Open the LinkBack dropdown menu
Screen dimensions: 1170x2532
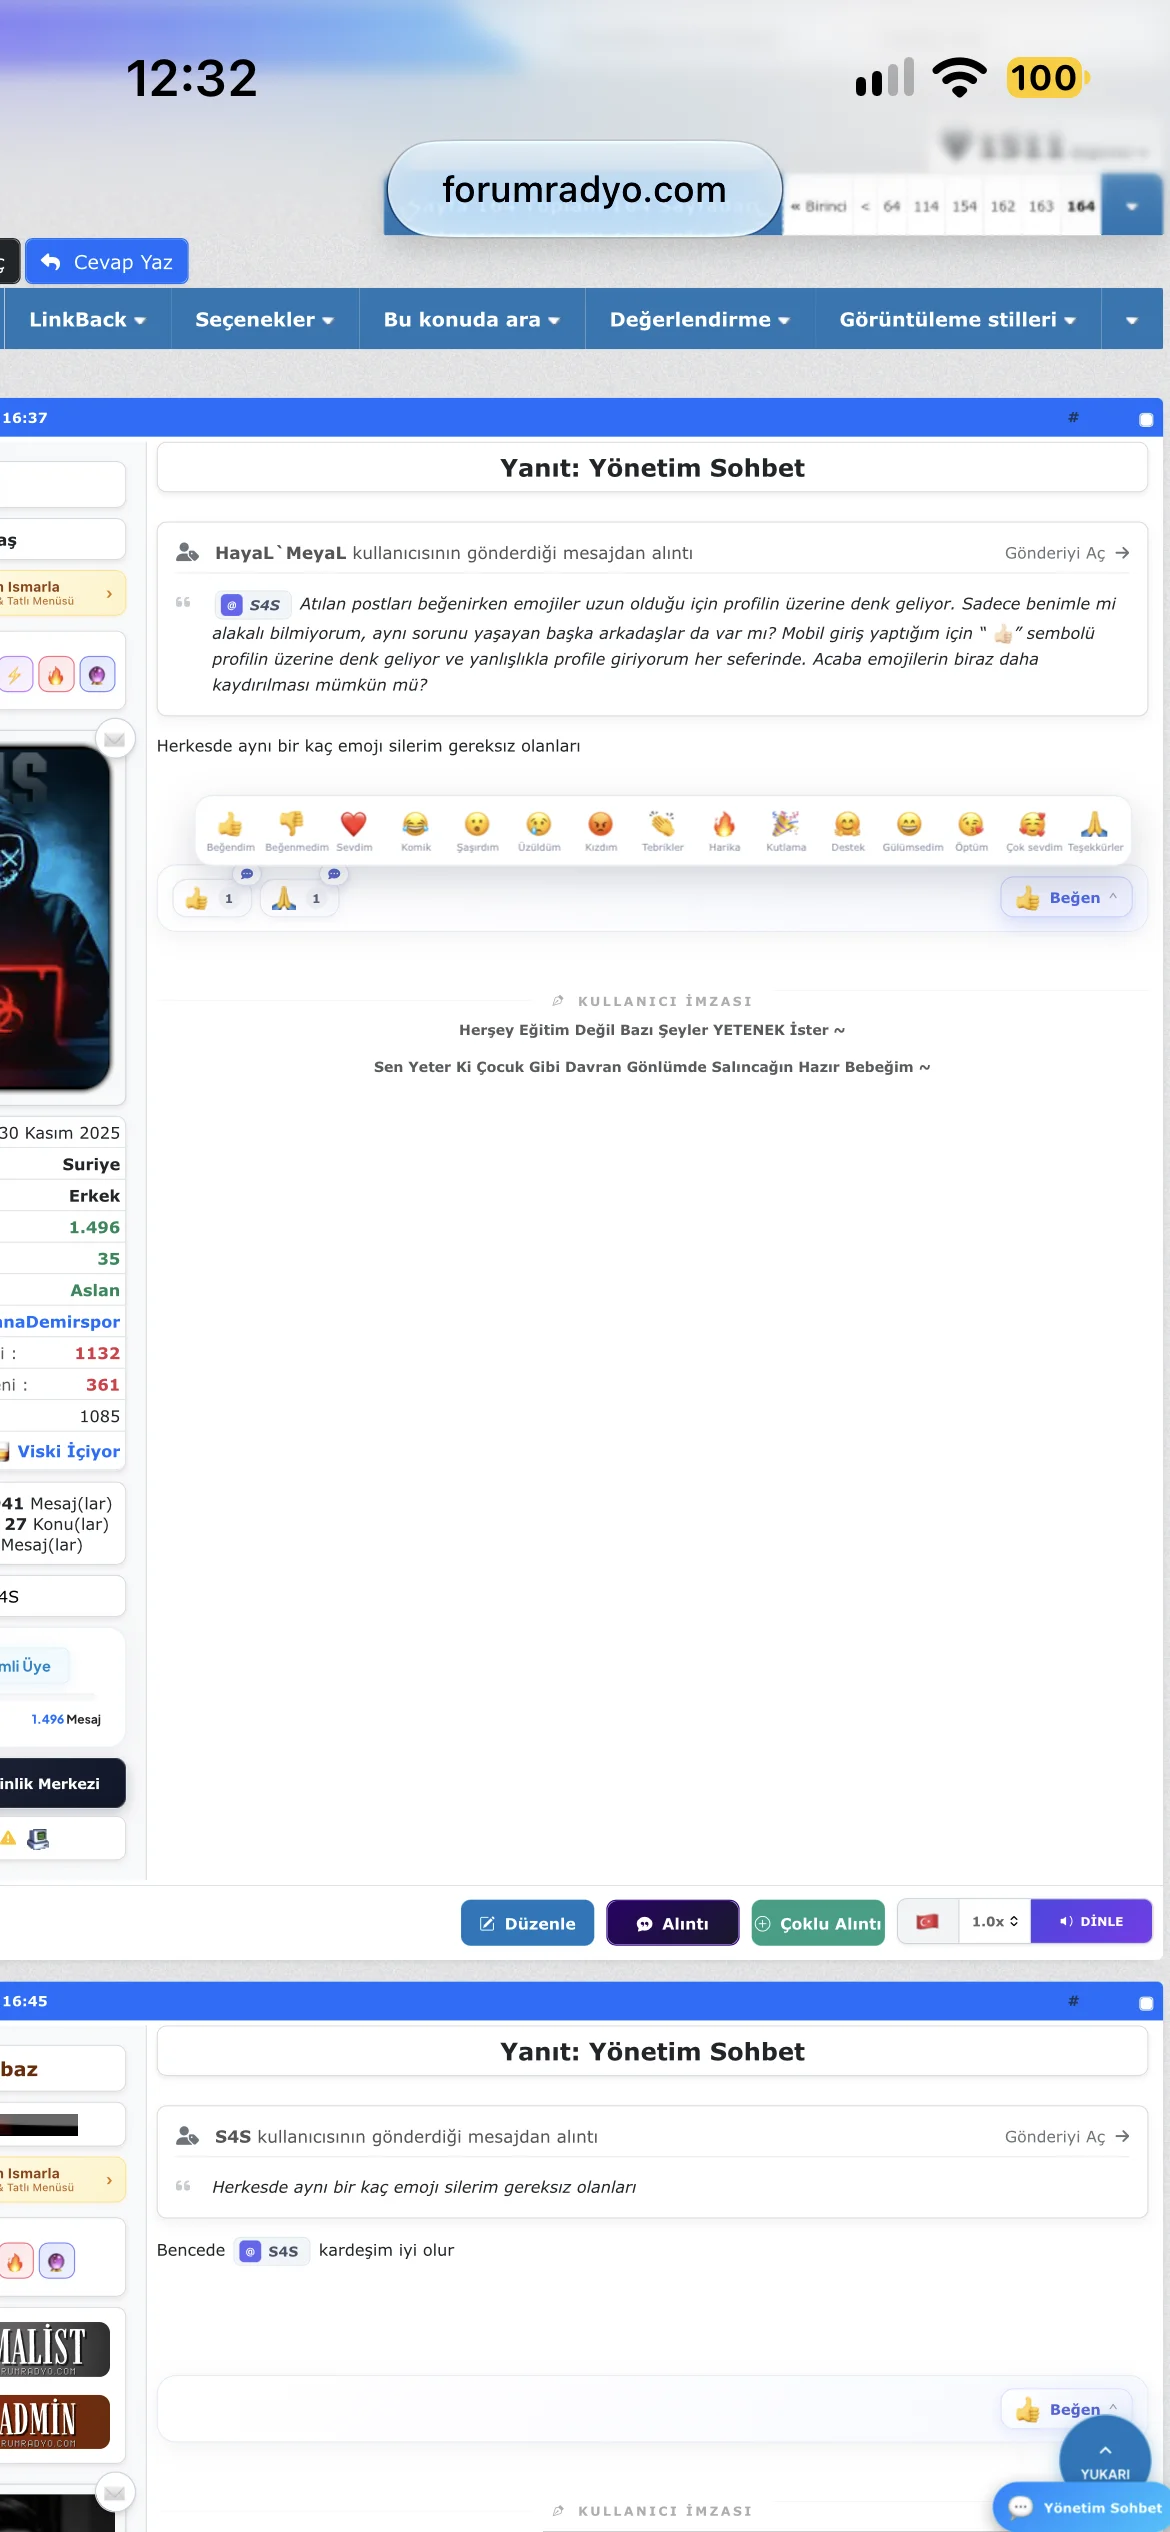[87, 320]
